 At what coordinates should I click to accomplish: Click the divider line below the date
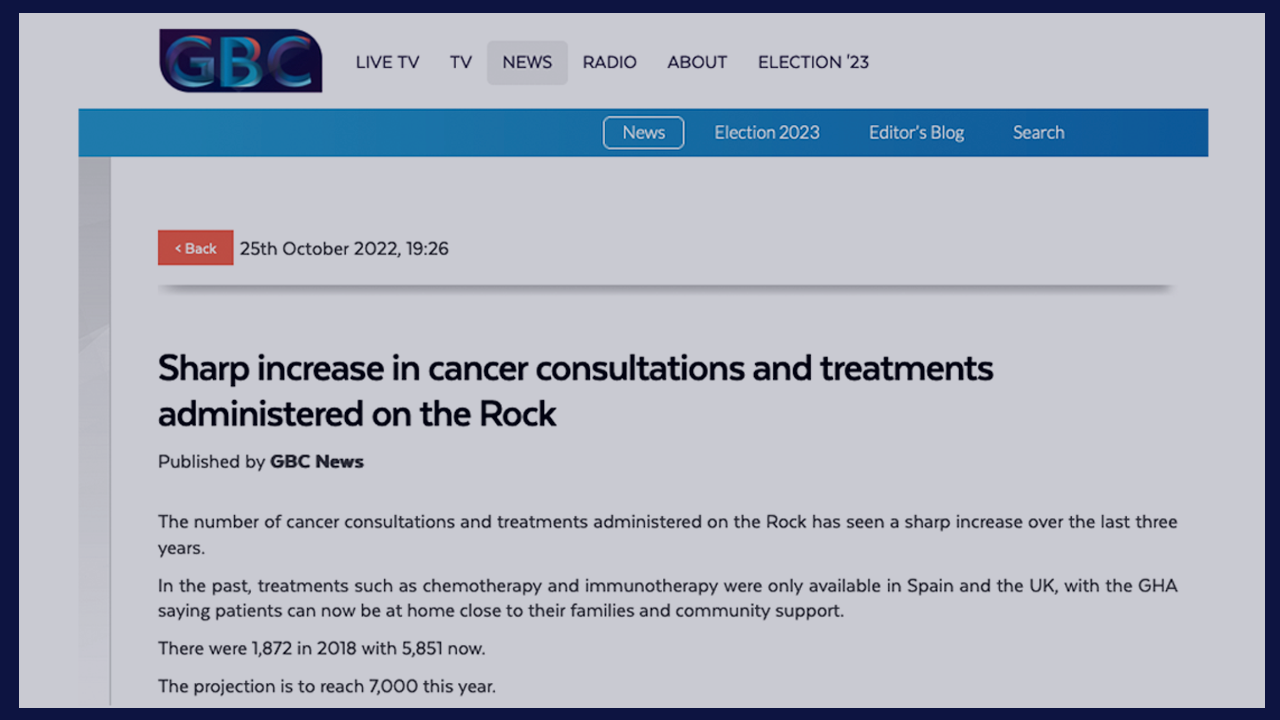point(665,288)
